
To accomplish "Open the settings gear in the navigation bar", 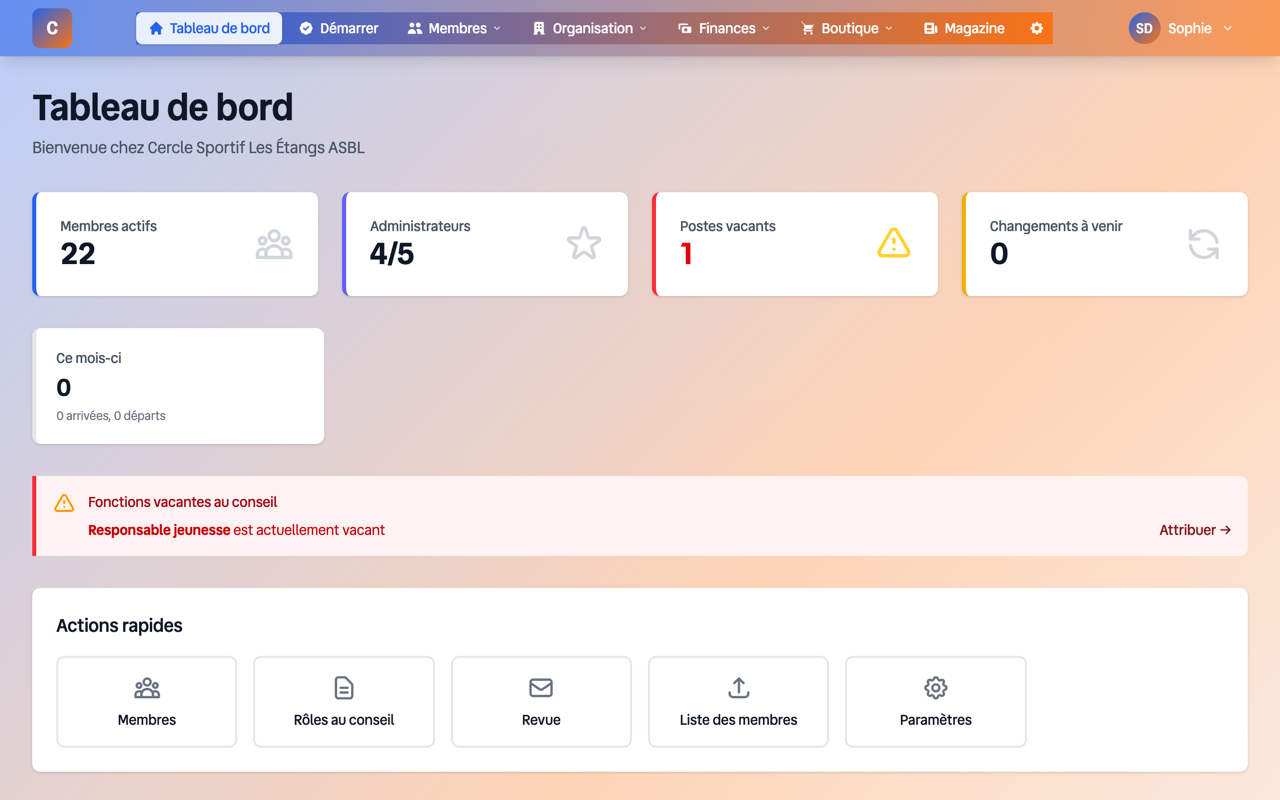I will click(1037, 28).
